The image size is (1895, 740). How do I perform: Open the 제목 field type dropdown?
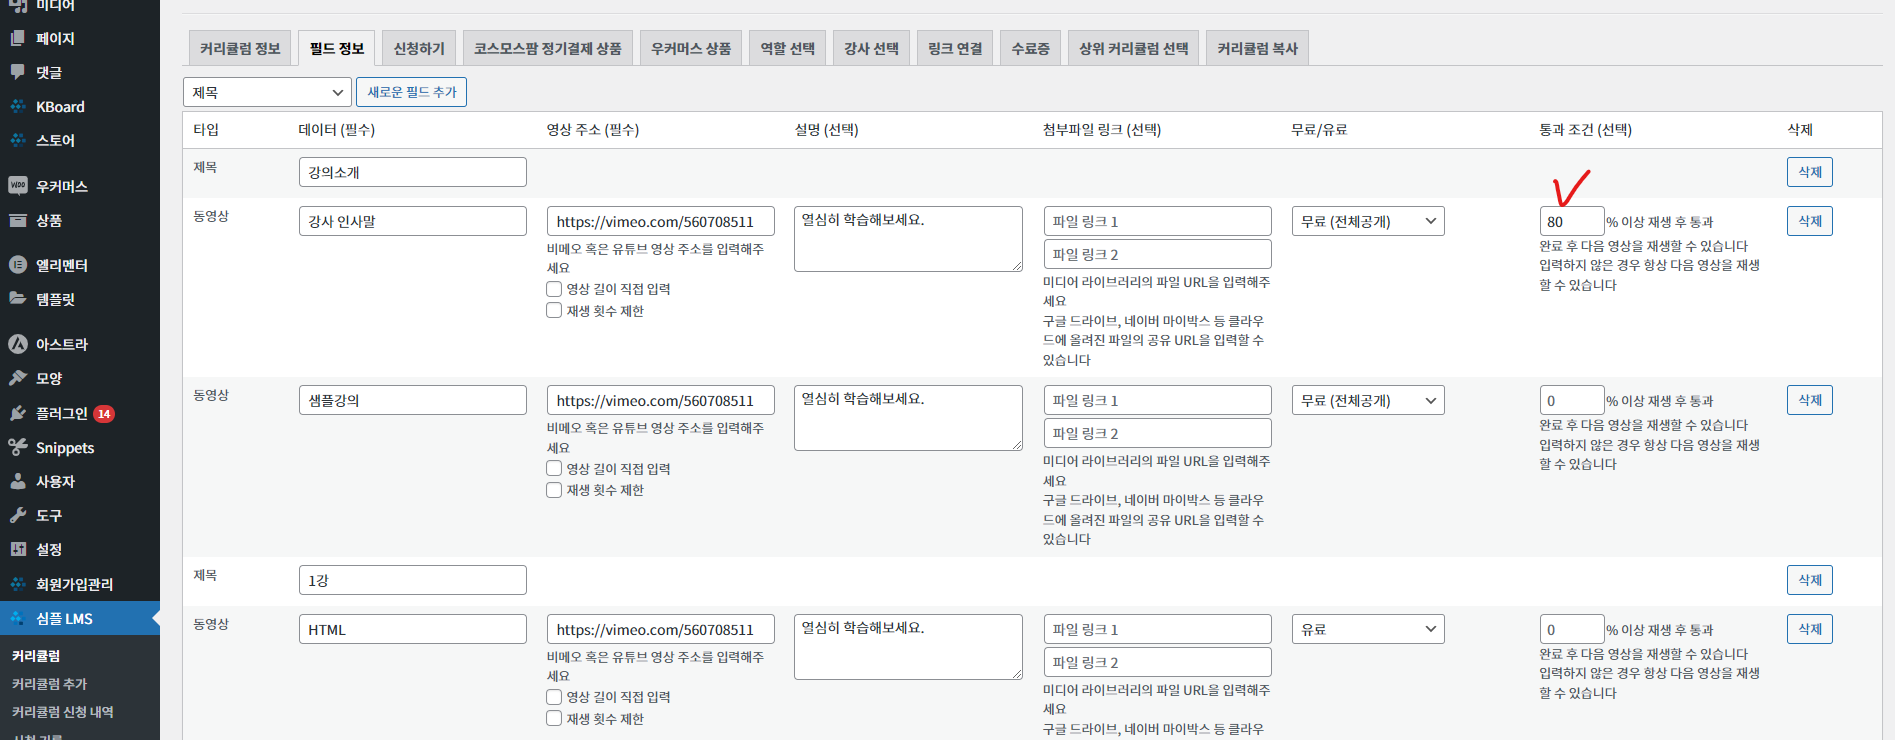click(267, 92)
